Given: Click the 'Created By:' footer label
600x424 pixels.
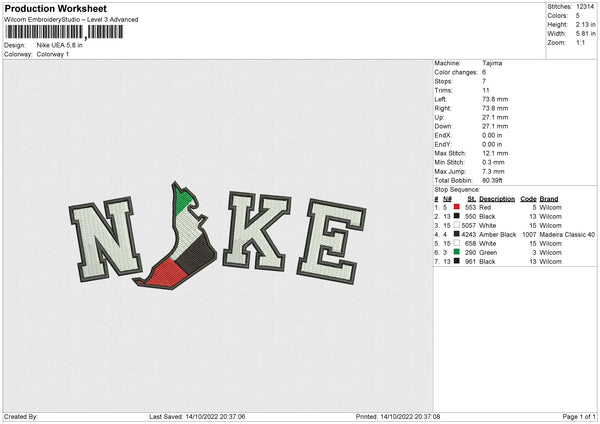Looking at the screenshot, I should 21,416.
